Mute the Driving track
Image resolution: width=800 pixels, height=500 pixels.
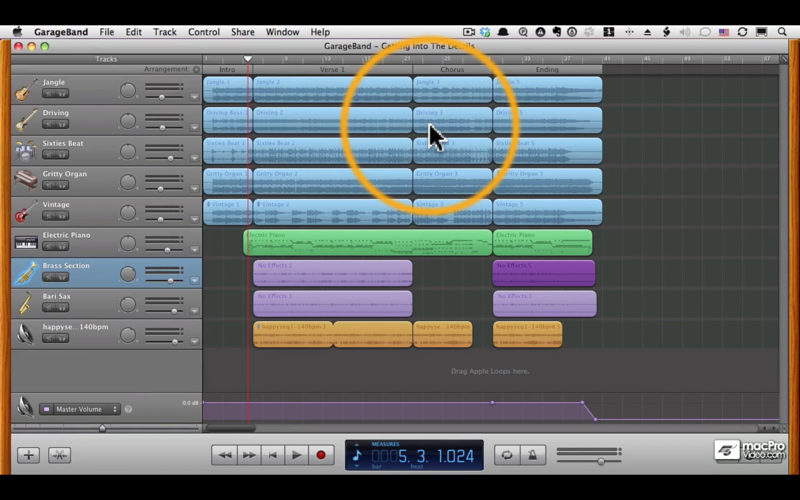[x=48, y=126]
